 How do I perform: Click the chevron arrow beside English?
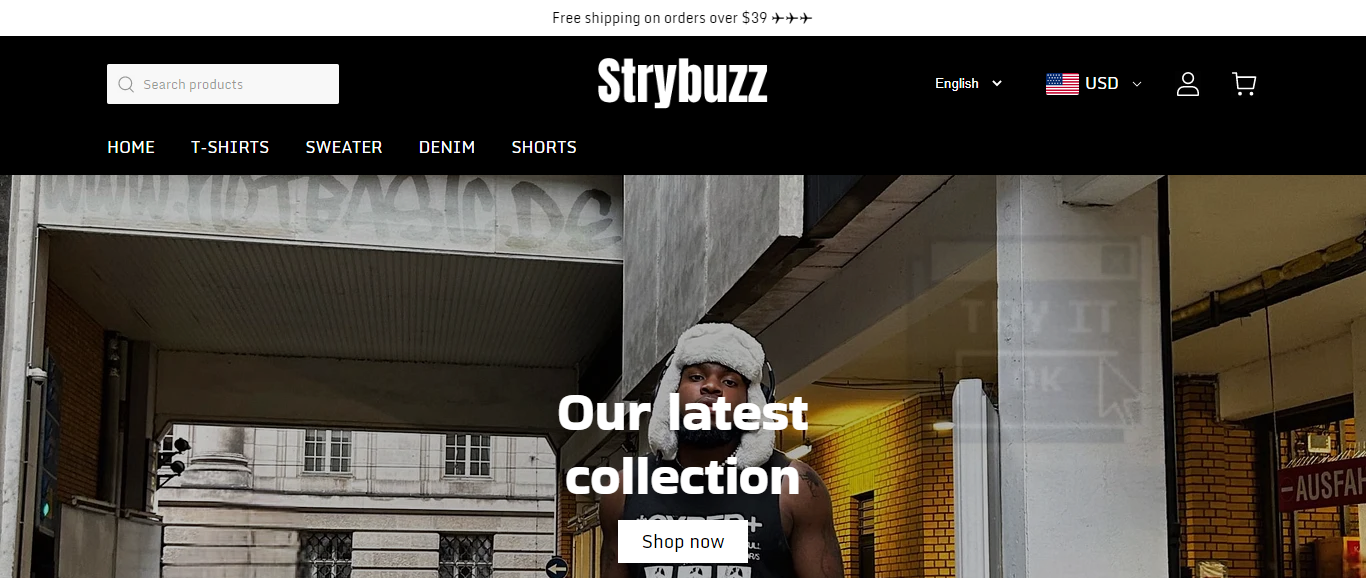(996, 84)
